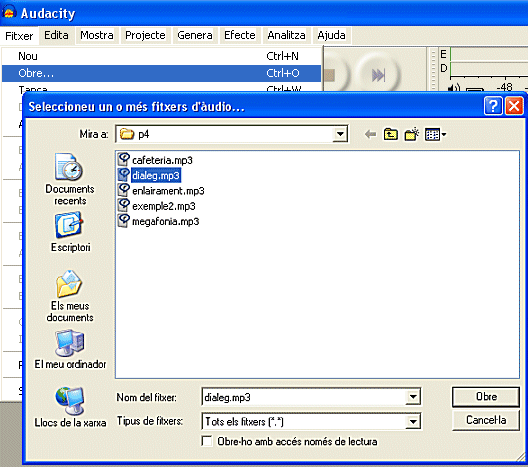Viewport: 528px width, 467px height.
Task: Select the file dialeg.mp3
Action: [156, 175]
